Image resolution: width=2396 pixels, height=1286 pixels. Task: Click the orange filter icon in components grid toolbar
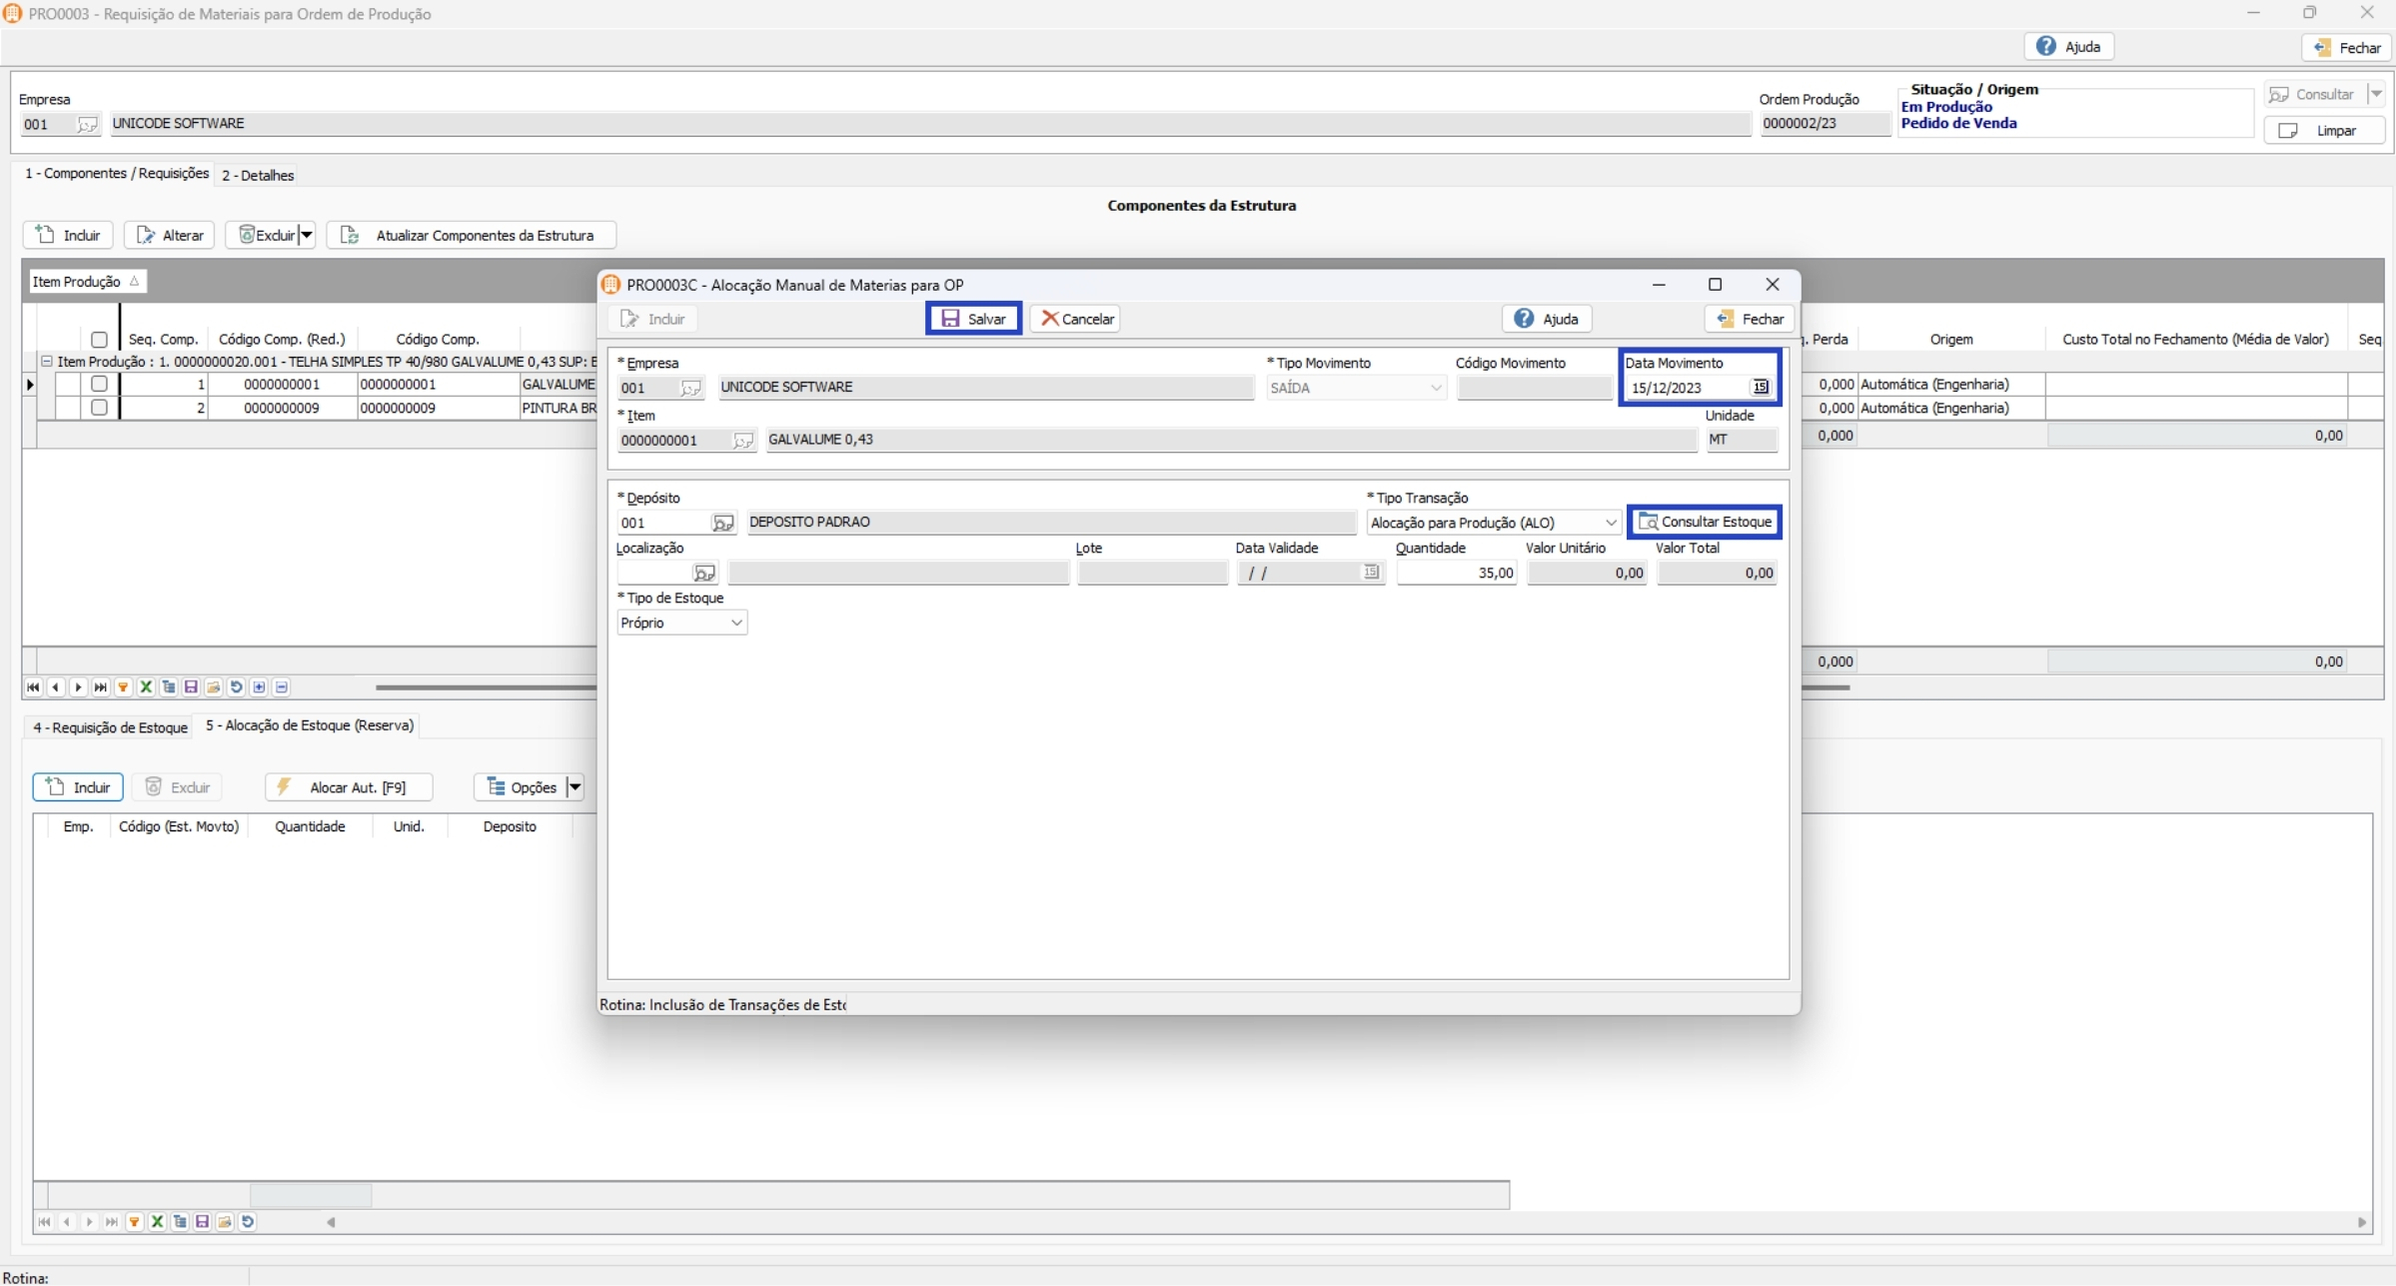123,687
